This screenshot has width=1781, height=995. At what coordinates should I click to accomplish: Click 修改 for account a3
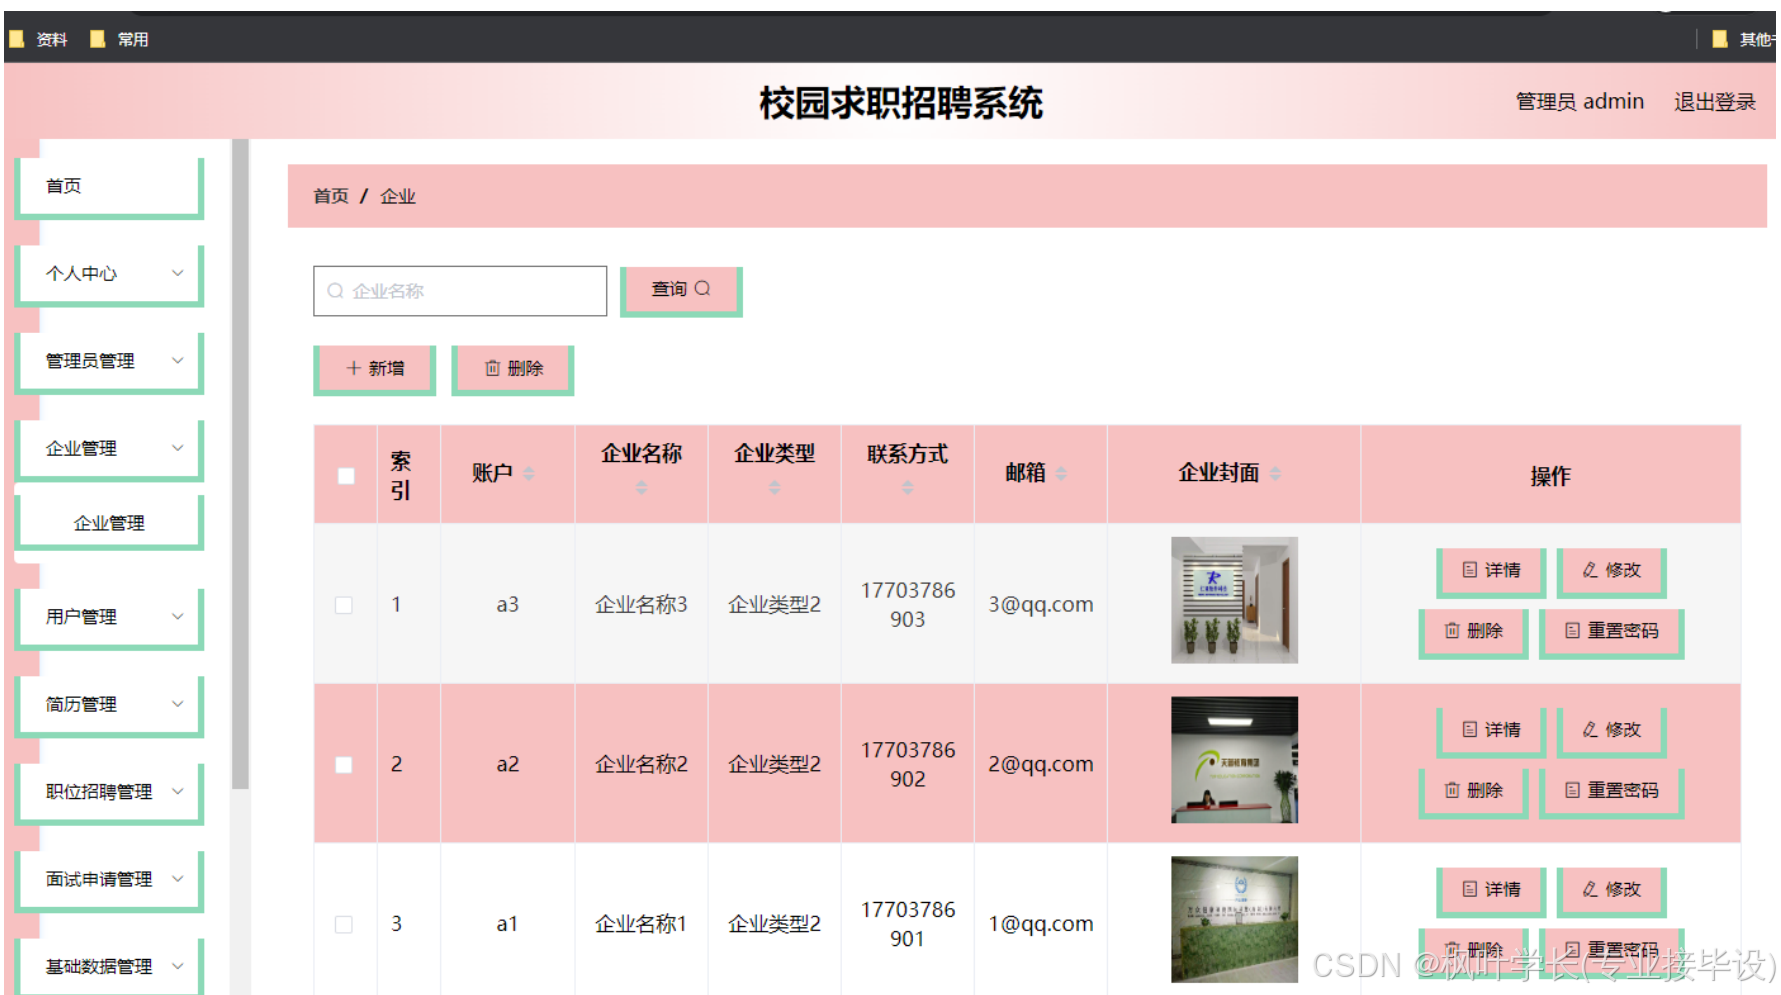tap(1611, 571)
